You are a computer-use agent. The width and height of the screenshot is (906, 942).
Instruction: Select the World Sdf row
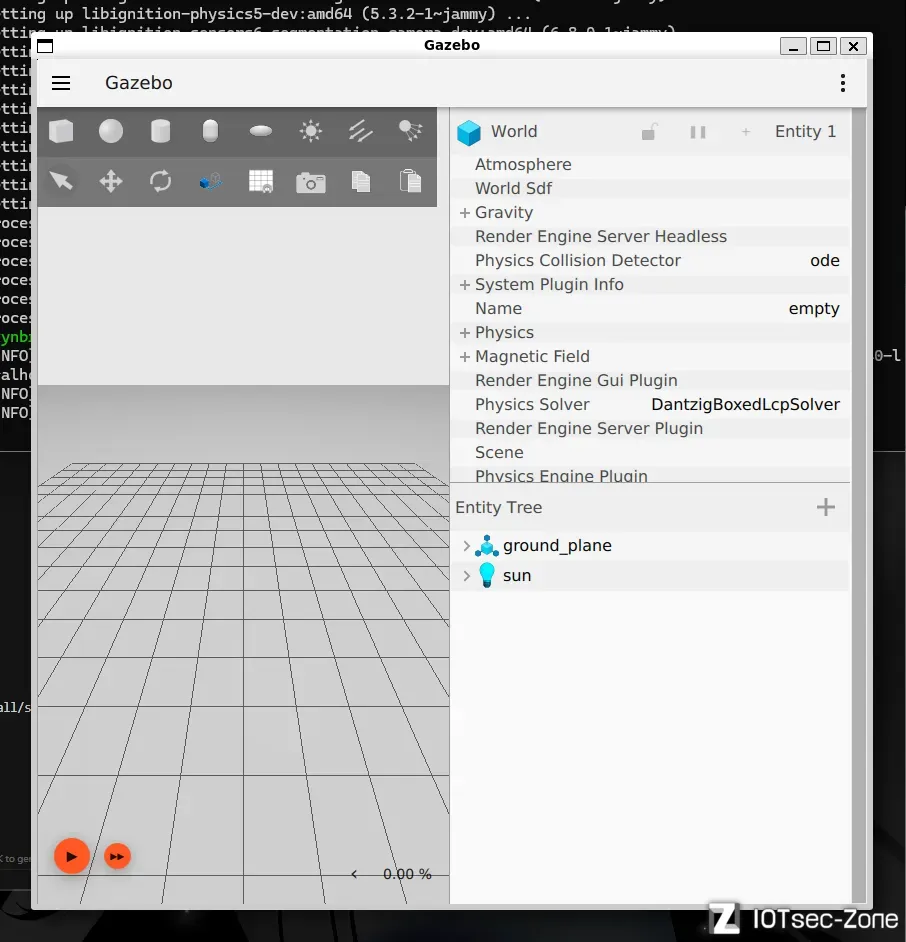point(651,189)
